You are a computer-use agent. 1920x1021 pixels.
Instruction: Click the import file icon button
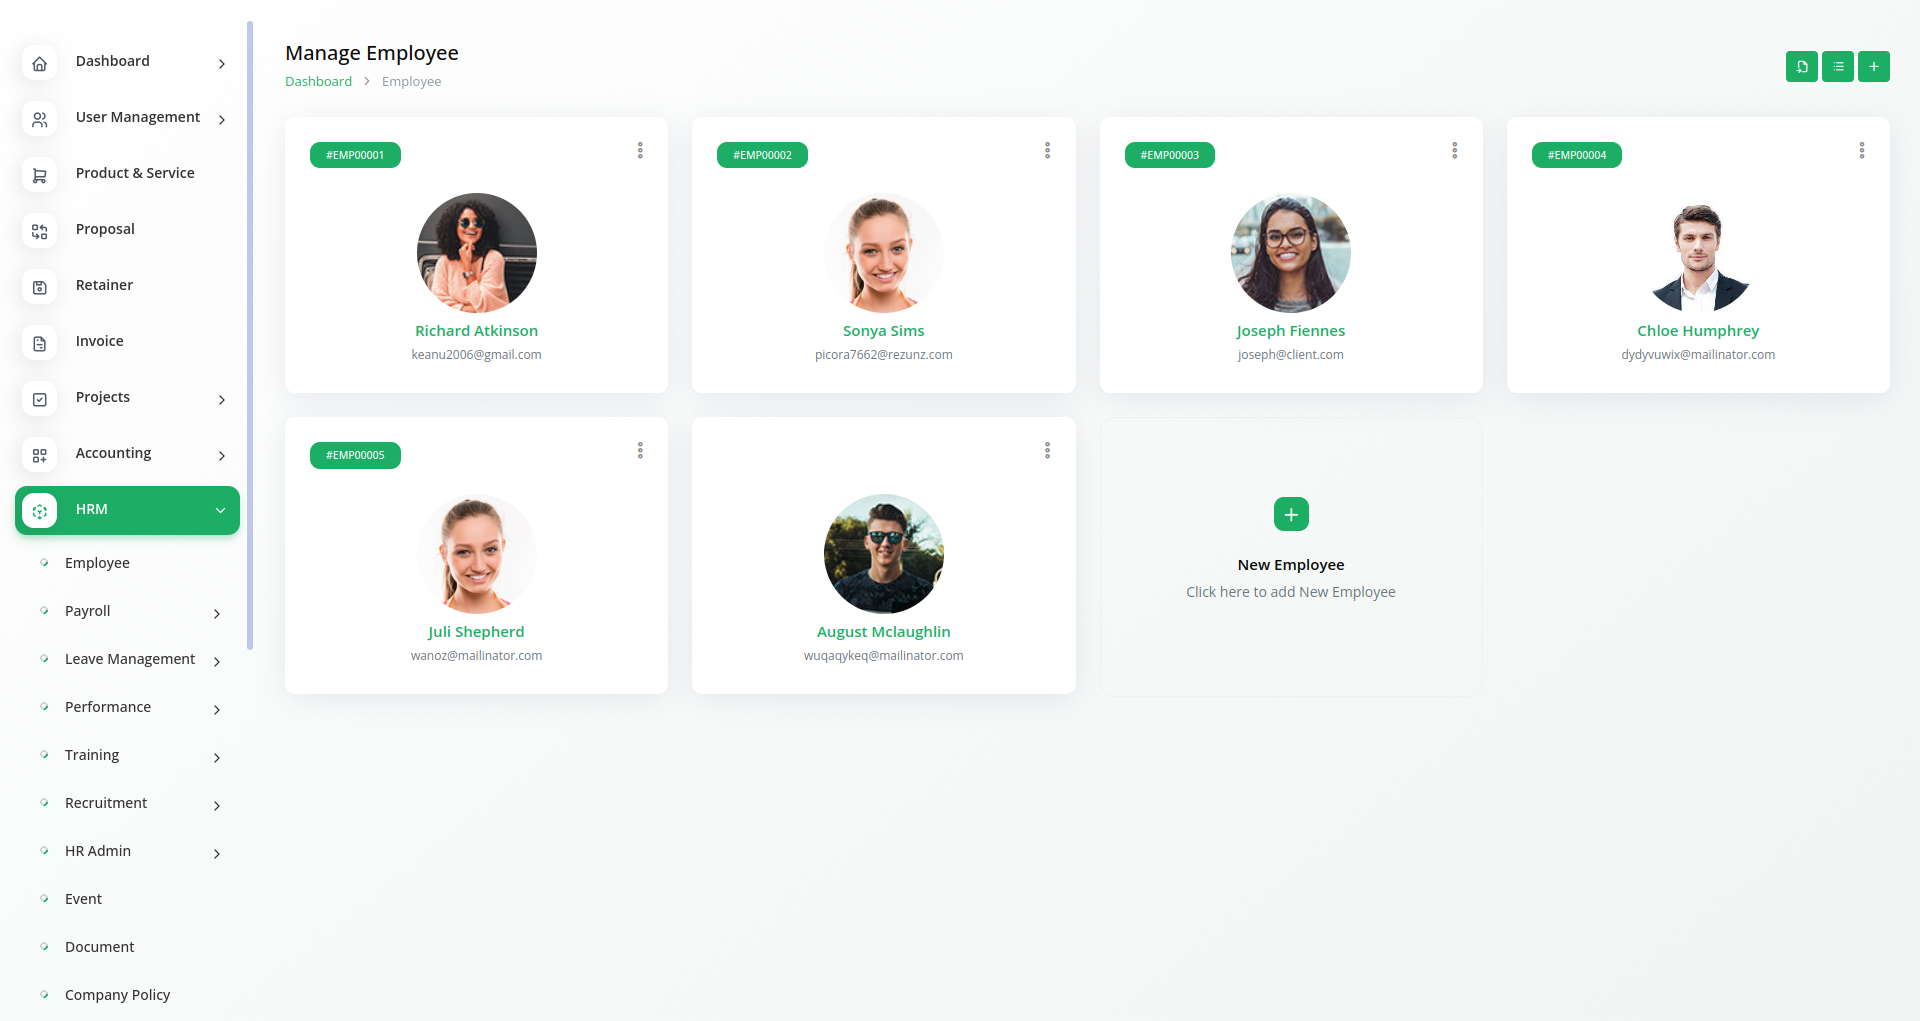[x=1801, y=67]
